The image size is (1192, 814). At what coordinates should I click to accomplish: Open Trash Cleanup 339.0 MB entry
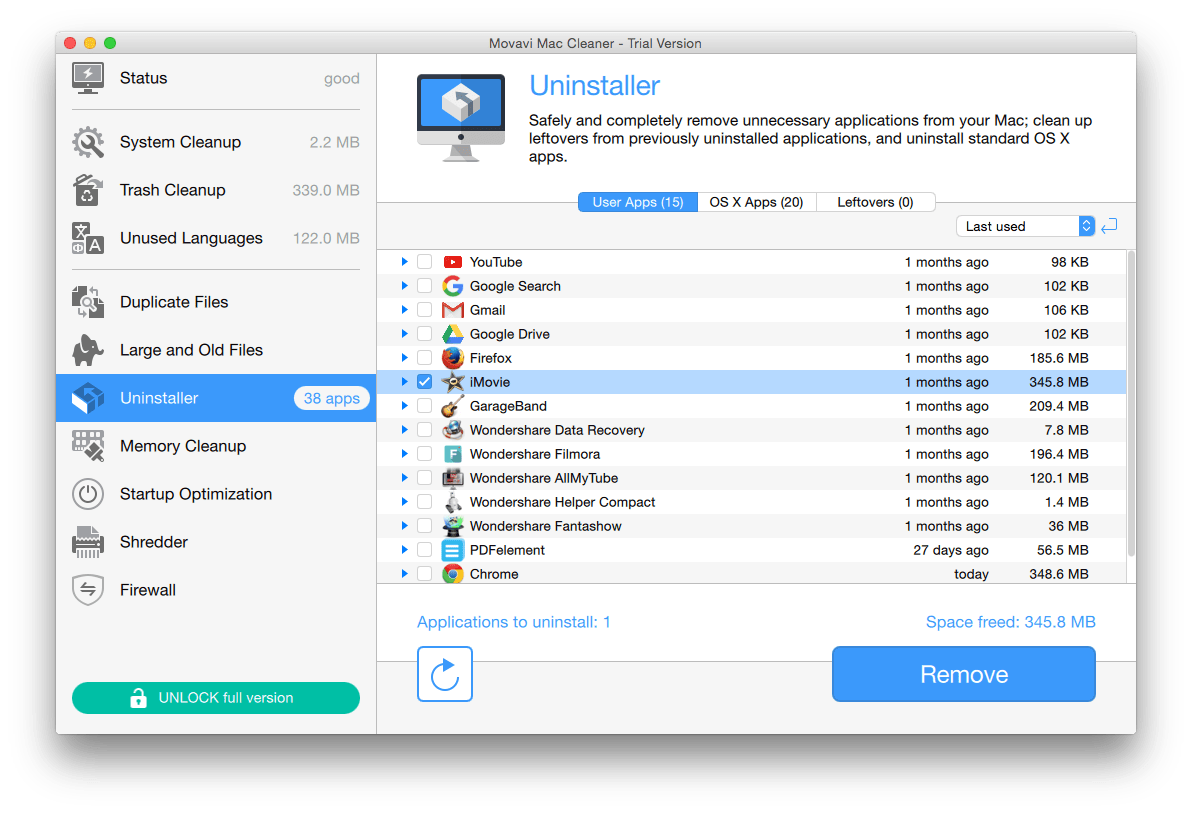216,190
